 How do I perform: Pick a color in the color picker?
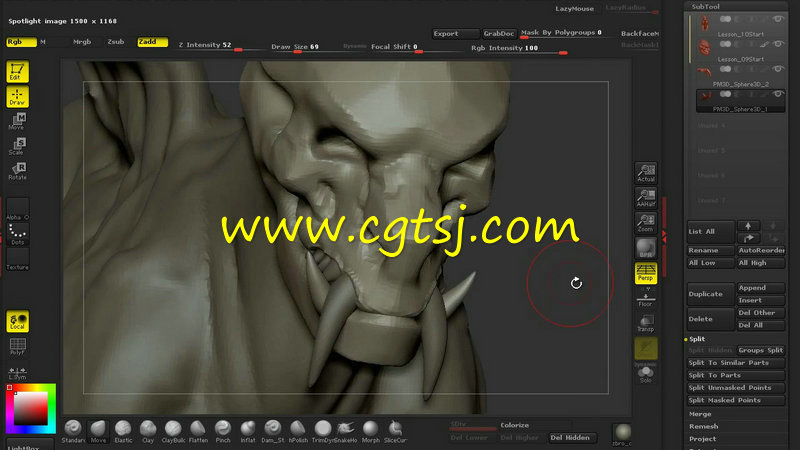coord(31,409)
